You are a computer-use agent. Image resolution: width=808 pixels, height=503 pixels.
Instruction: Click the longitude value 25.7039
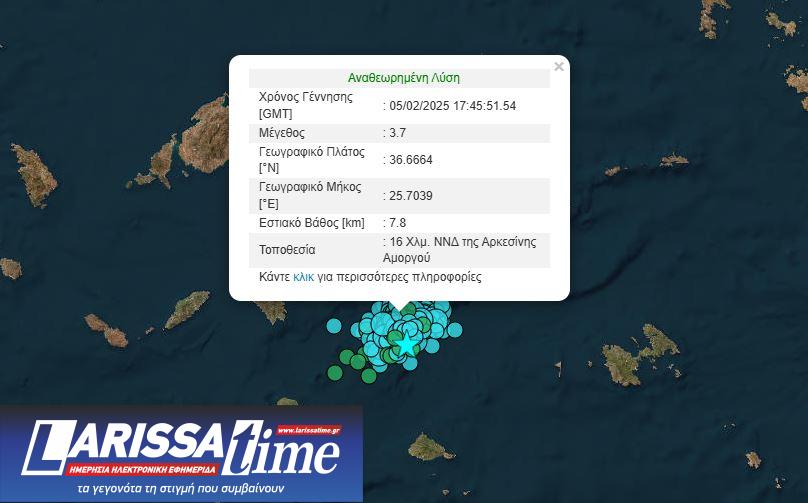pyautogui.click(x=411, y=196)
